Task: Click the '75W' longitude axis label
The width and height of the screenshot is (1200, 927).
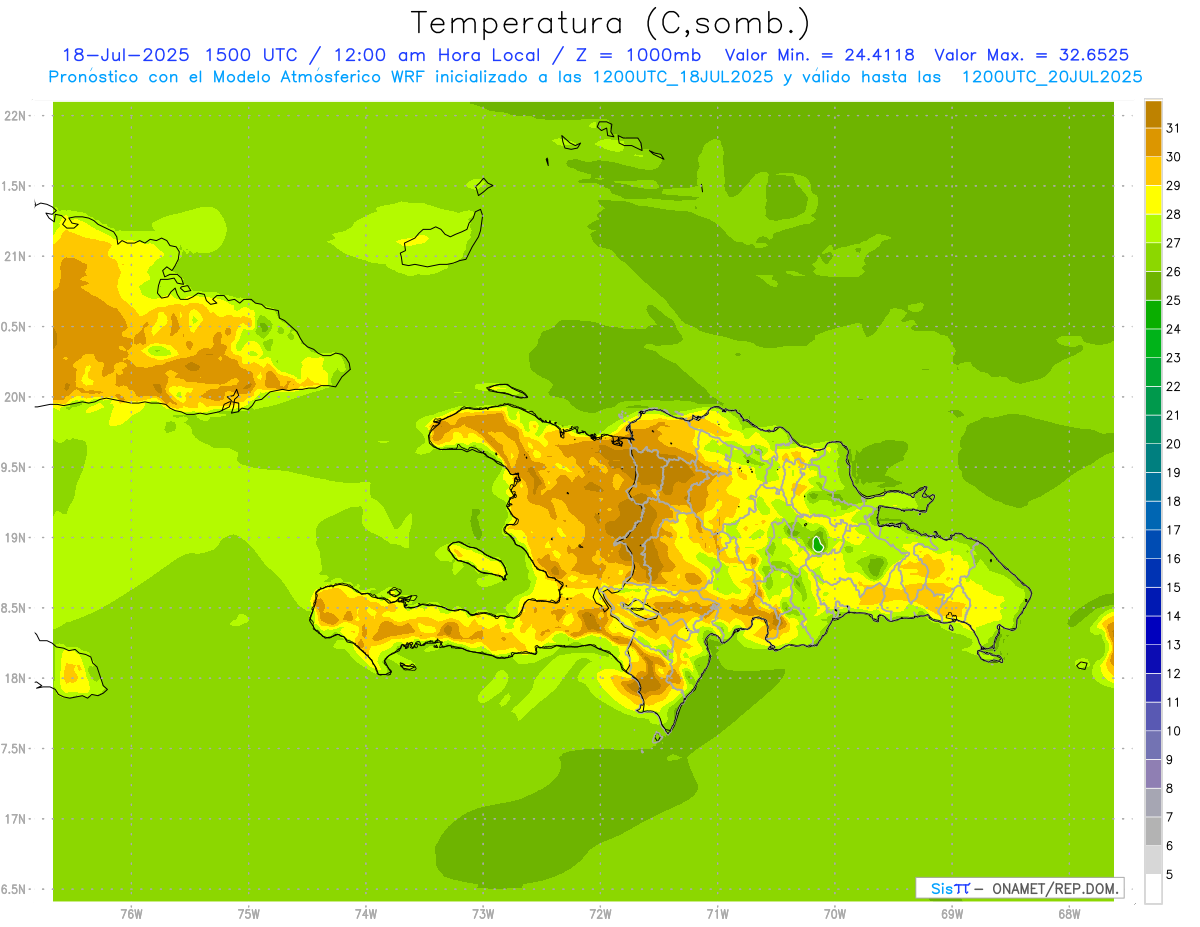Action: click(x=248, y=913)
